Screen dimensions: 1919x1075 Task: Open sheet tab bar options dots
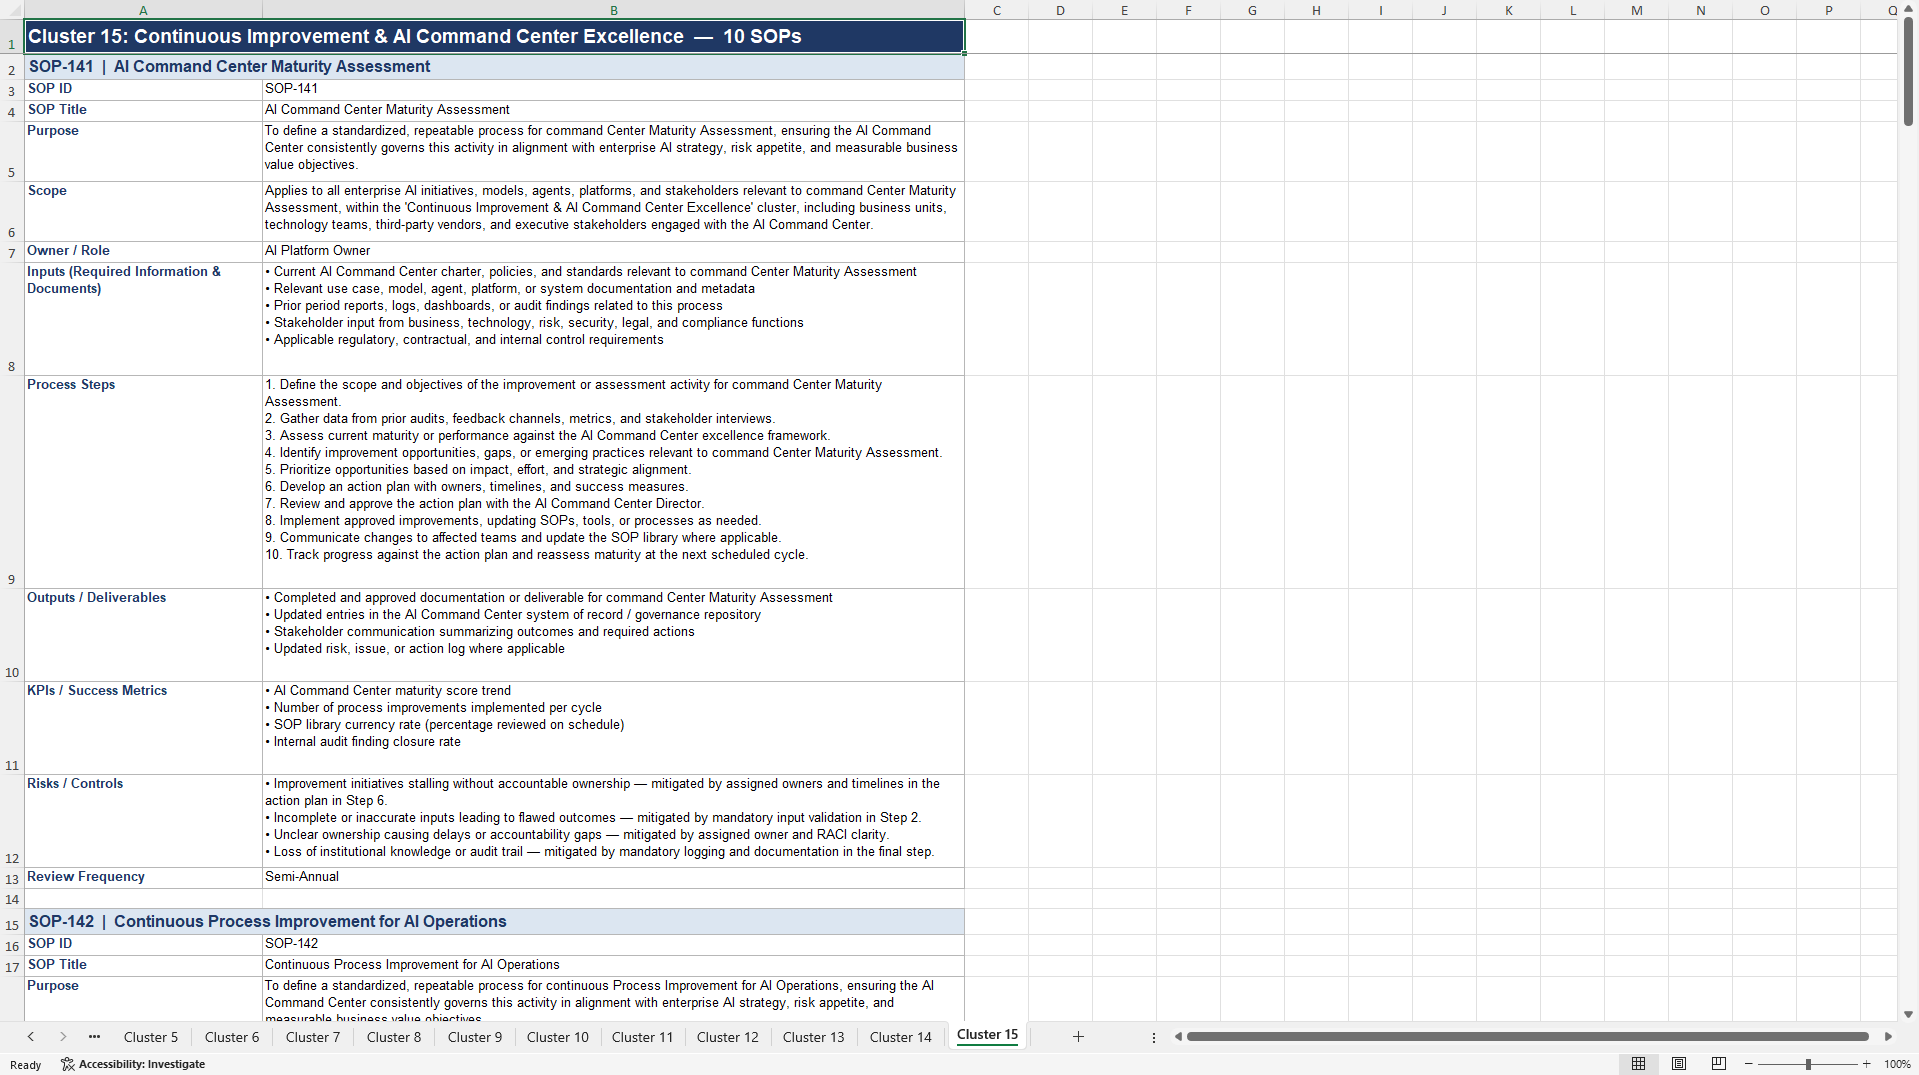(x=1154, y=1038)
